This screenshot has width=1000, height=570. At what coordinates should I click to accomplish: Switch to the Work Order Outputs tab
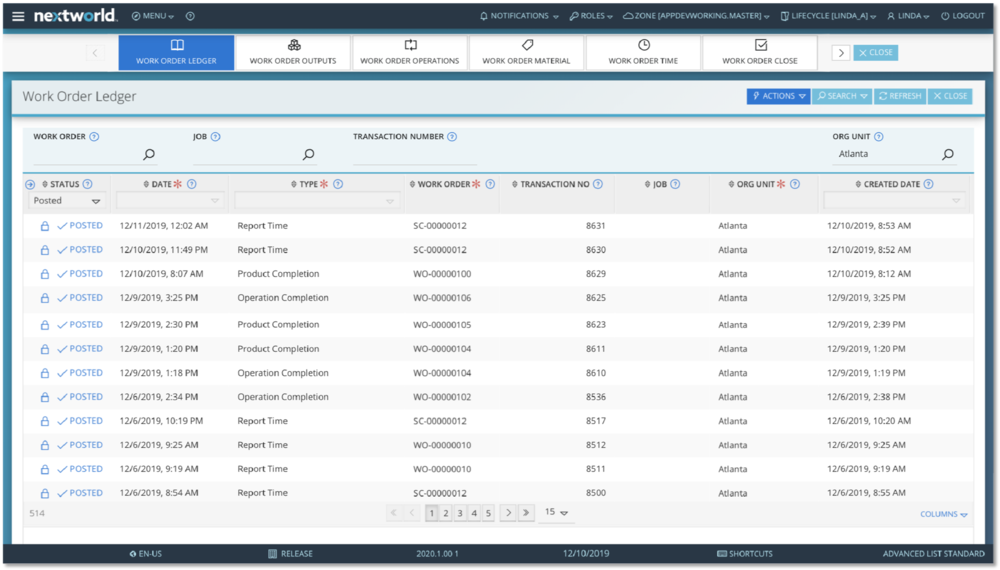pyautogui.click(x=293, y=53)
